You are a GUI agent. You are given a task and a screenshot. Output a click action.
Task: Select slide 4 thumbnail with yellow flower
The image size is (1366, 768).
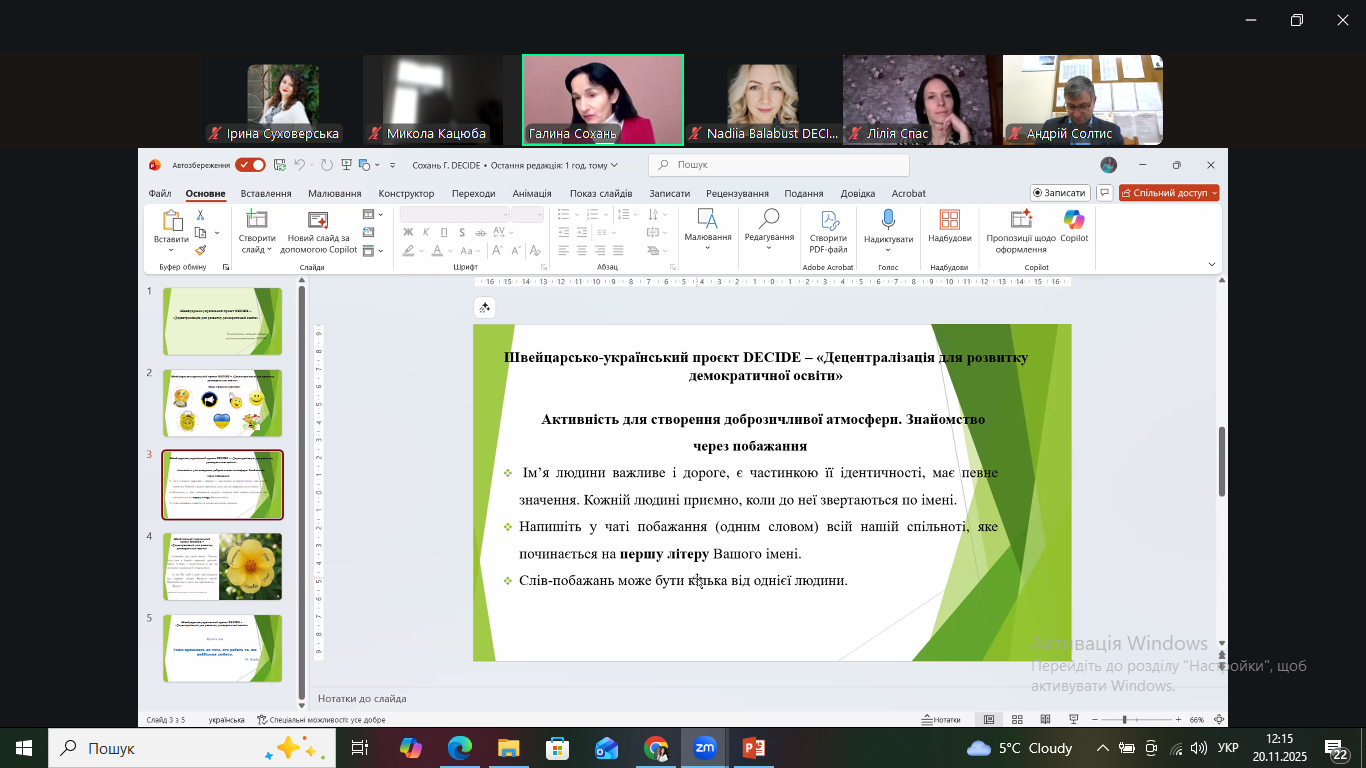(x=223, y=567)
